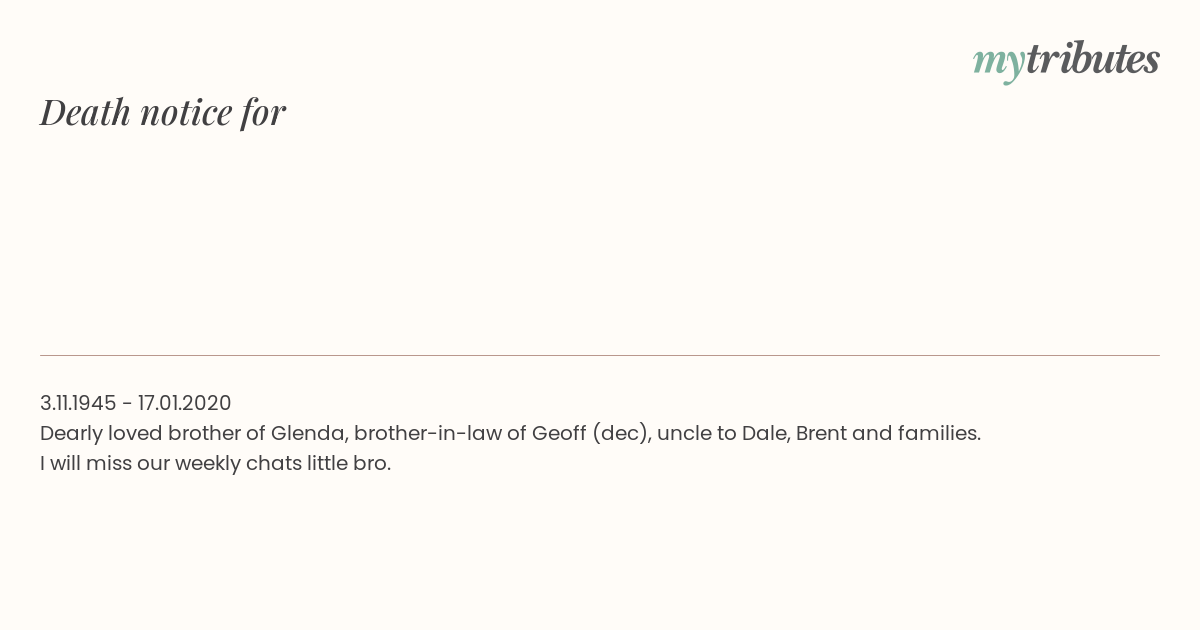Click the birth date 3.11.1945

[78, 403]
